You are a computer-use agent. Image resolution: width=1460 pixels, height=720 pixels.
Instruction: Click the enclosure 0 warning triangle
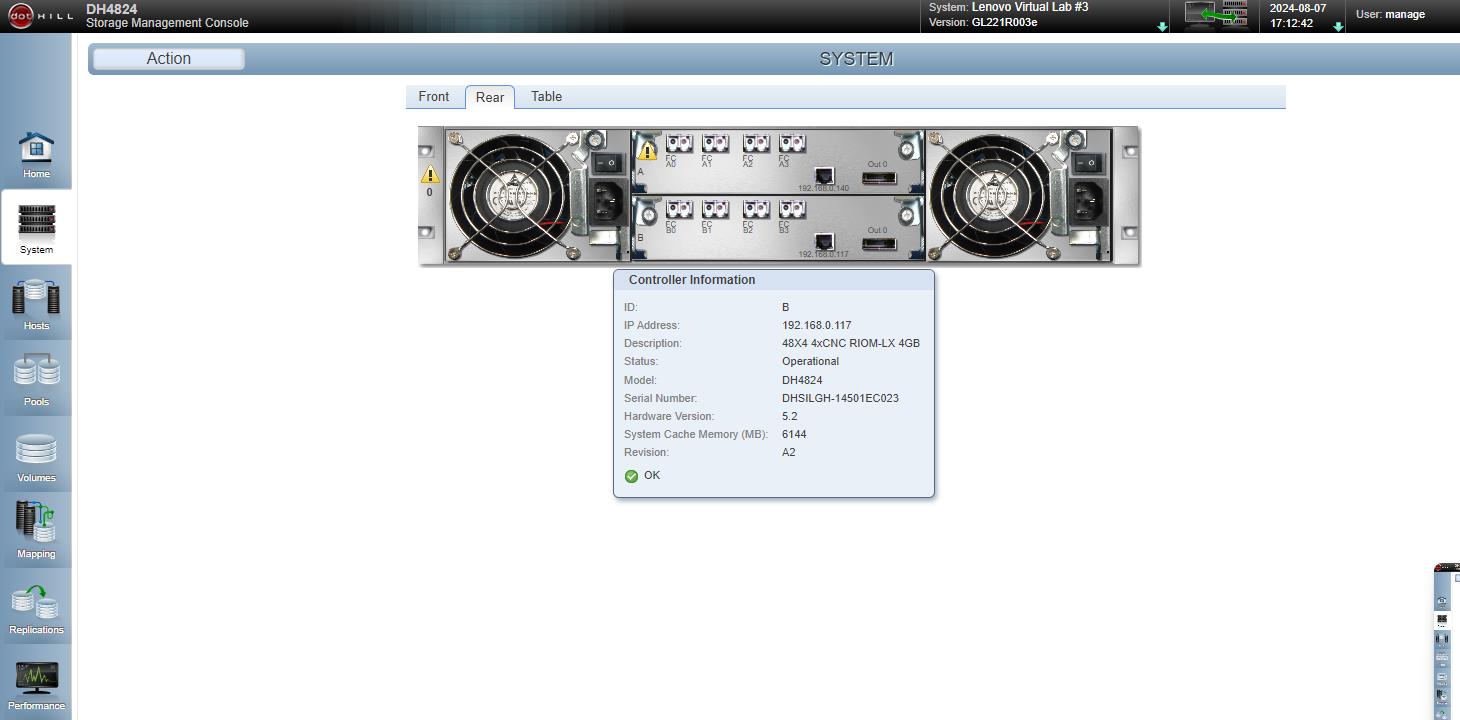point(430,175)
